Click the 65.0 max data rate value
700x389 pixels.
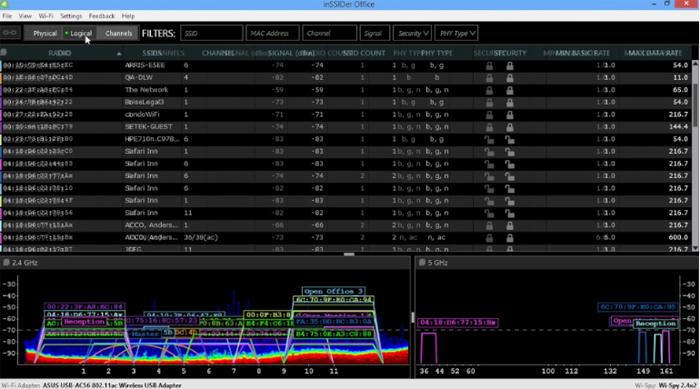pos(680,90)
